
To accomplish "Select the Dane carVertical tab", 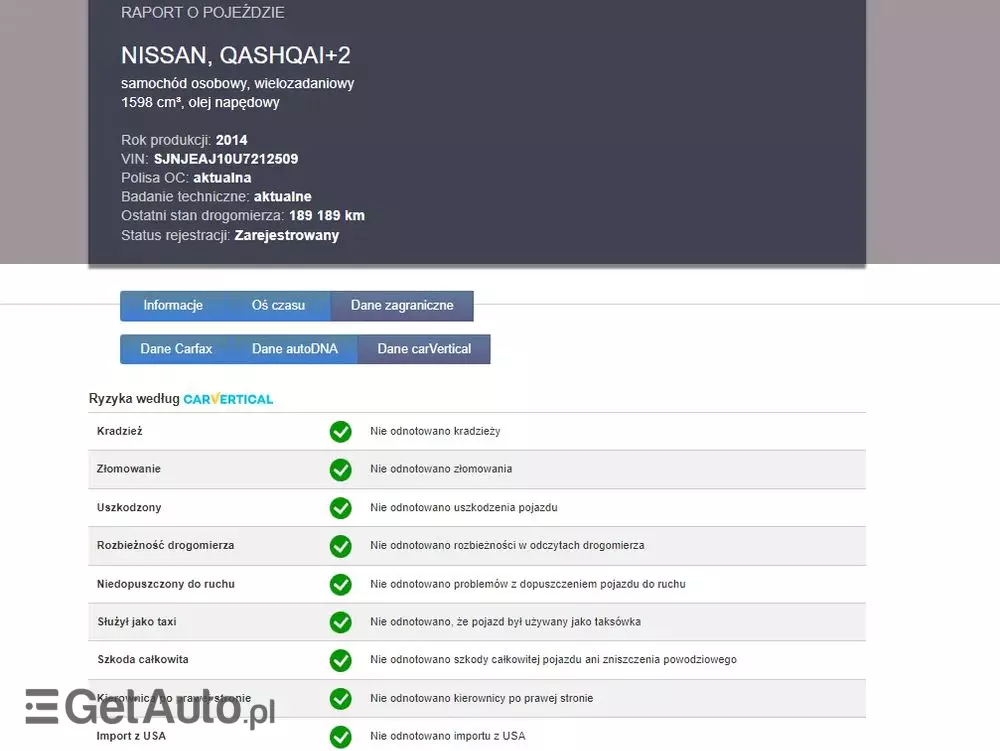I will click(422, 349).
